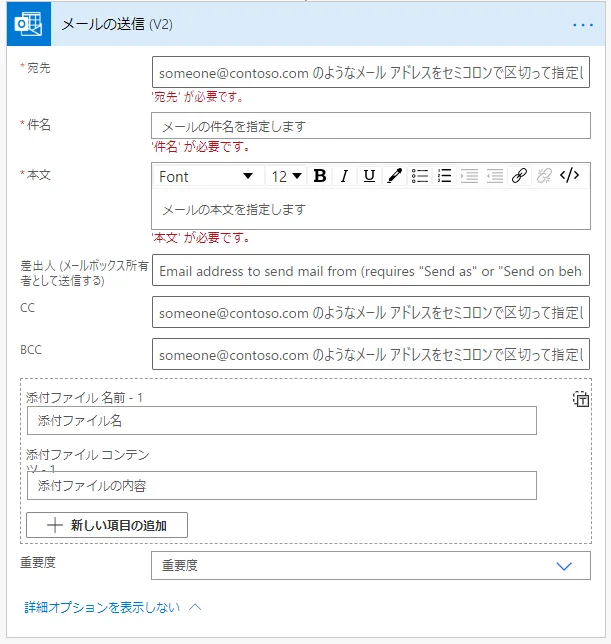The image size is (611, 644).
Task: Click the '件名' が必要です error text
Action: [x=201, y=147]
